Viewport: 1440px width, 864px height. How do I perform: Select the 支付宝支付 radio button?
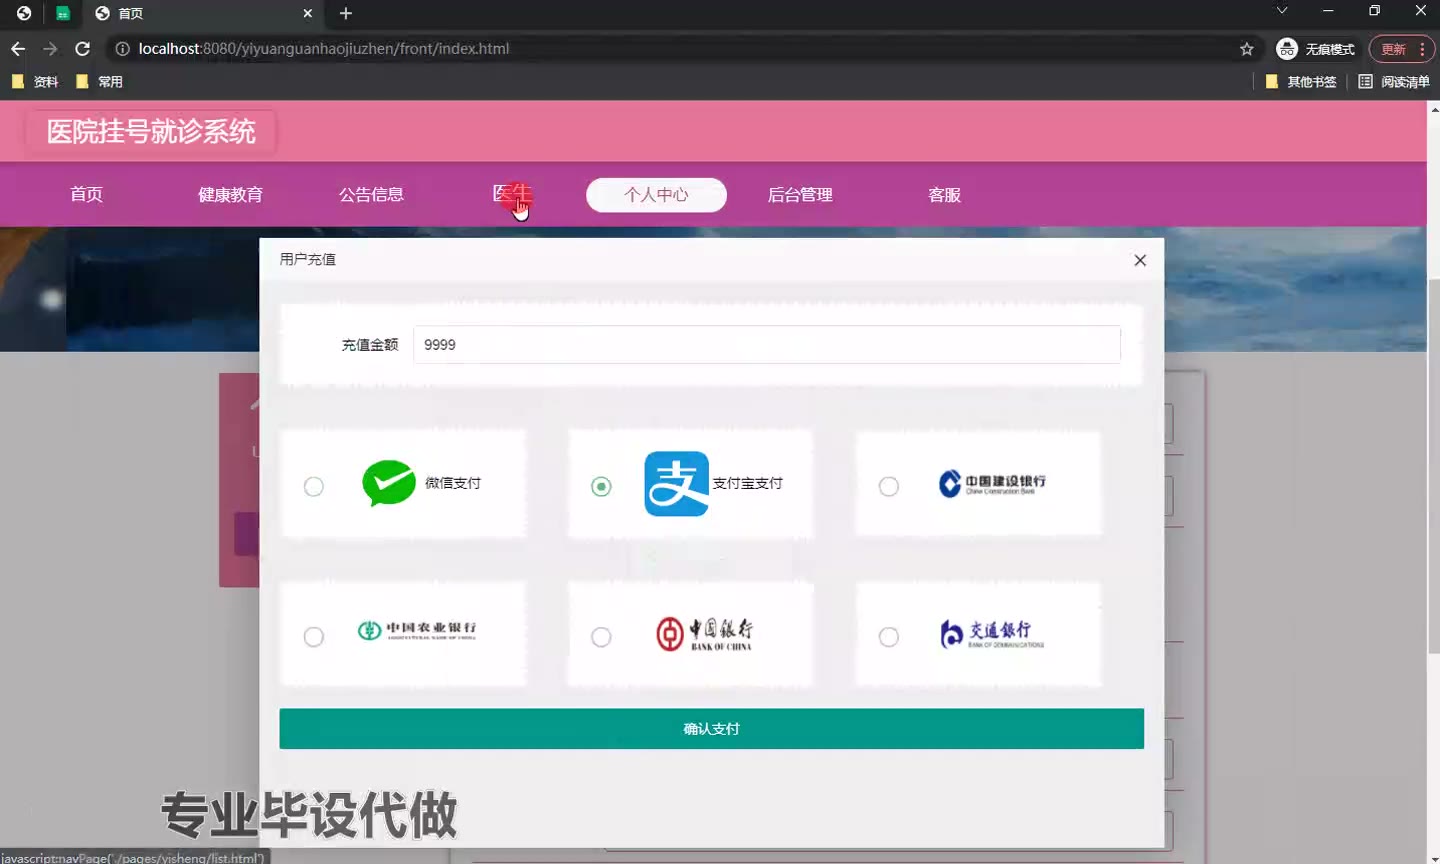click(x=601, y=487)
